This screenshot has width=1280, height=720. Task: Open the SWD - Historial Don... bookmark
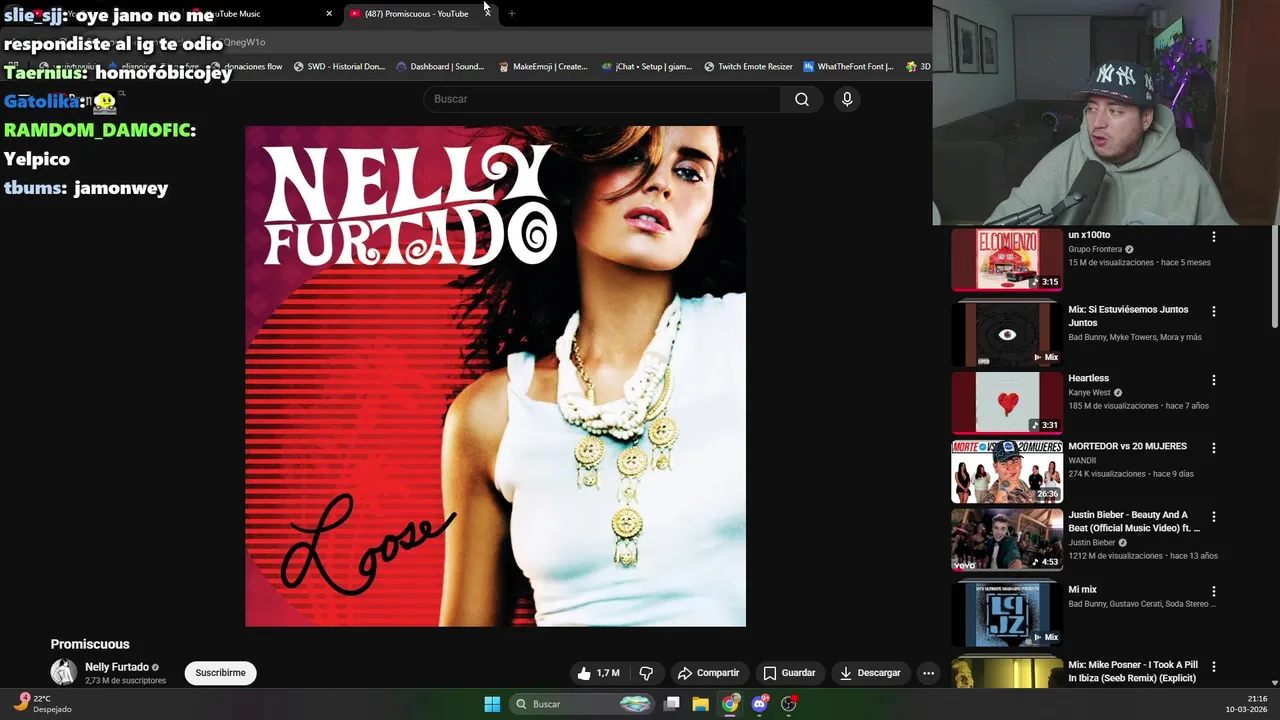tap(339, 66)
